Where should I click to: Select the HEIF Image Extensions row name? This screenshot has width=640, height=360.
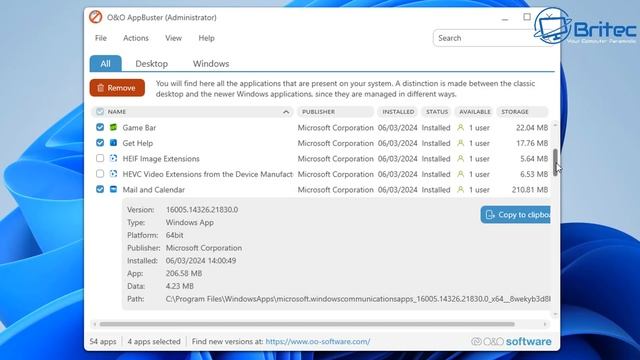point(161,159)
